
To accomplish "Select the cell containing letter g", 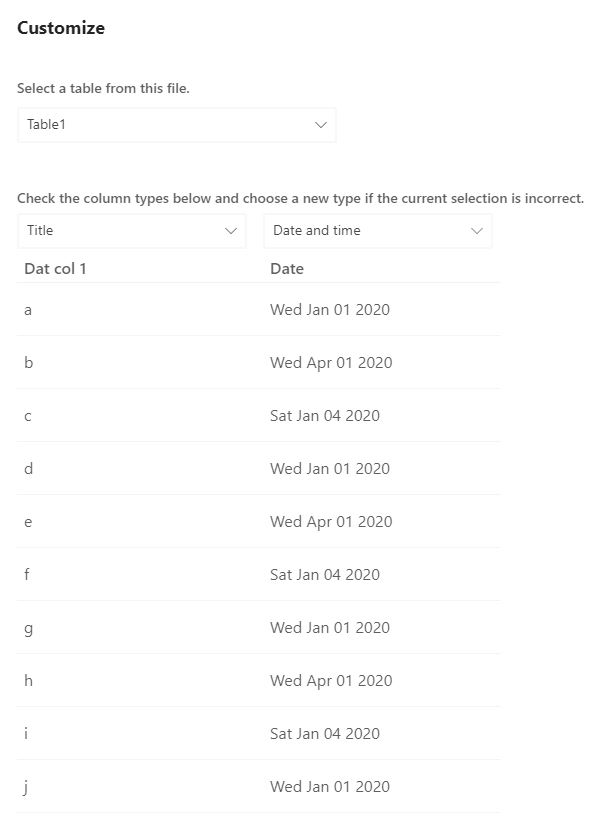I will click(x=28, y=628).
